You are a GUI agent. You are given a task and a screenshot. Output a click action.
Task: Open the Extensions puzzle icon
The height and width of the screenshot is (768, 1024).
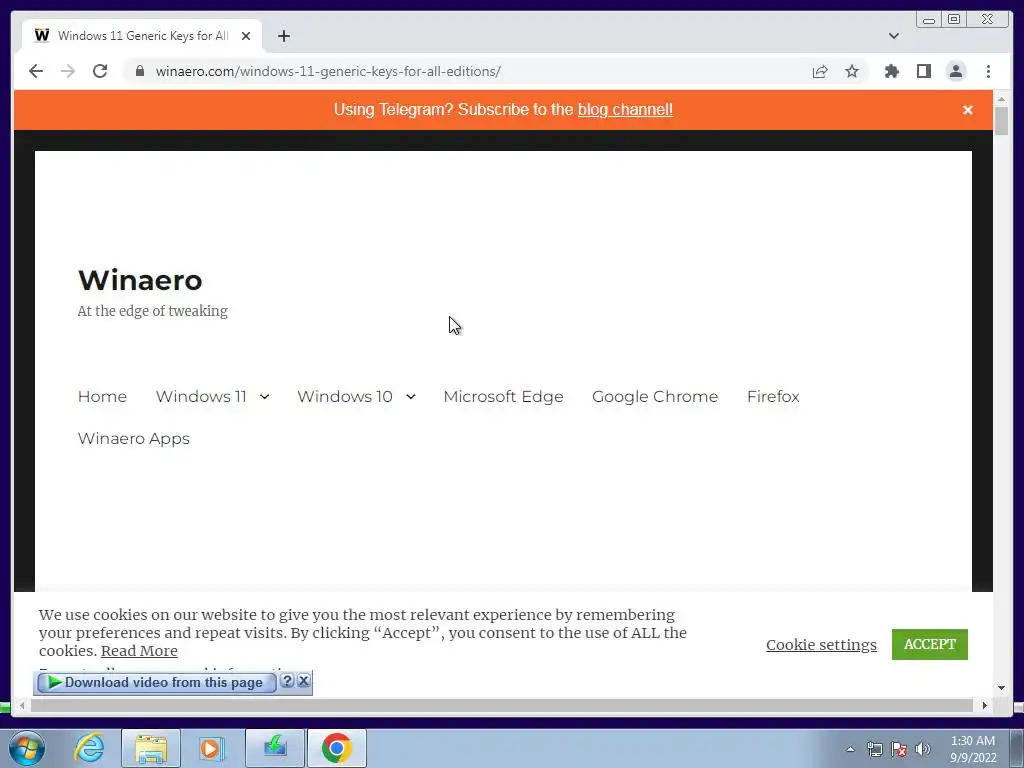891,71
